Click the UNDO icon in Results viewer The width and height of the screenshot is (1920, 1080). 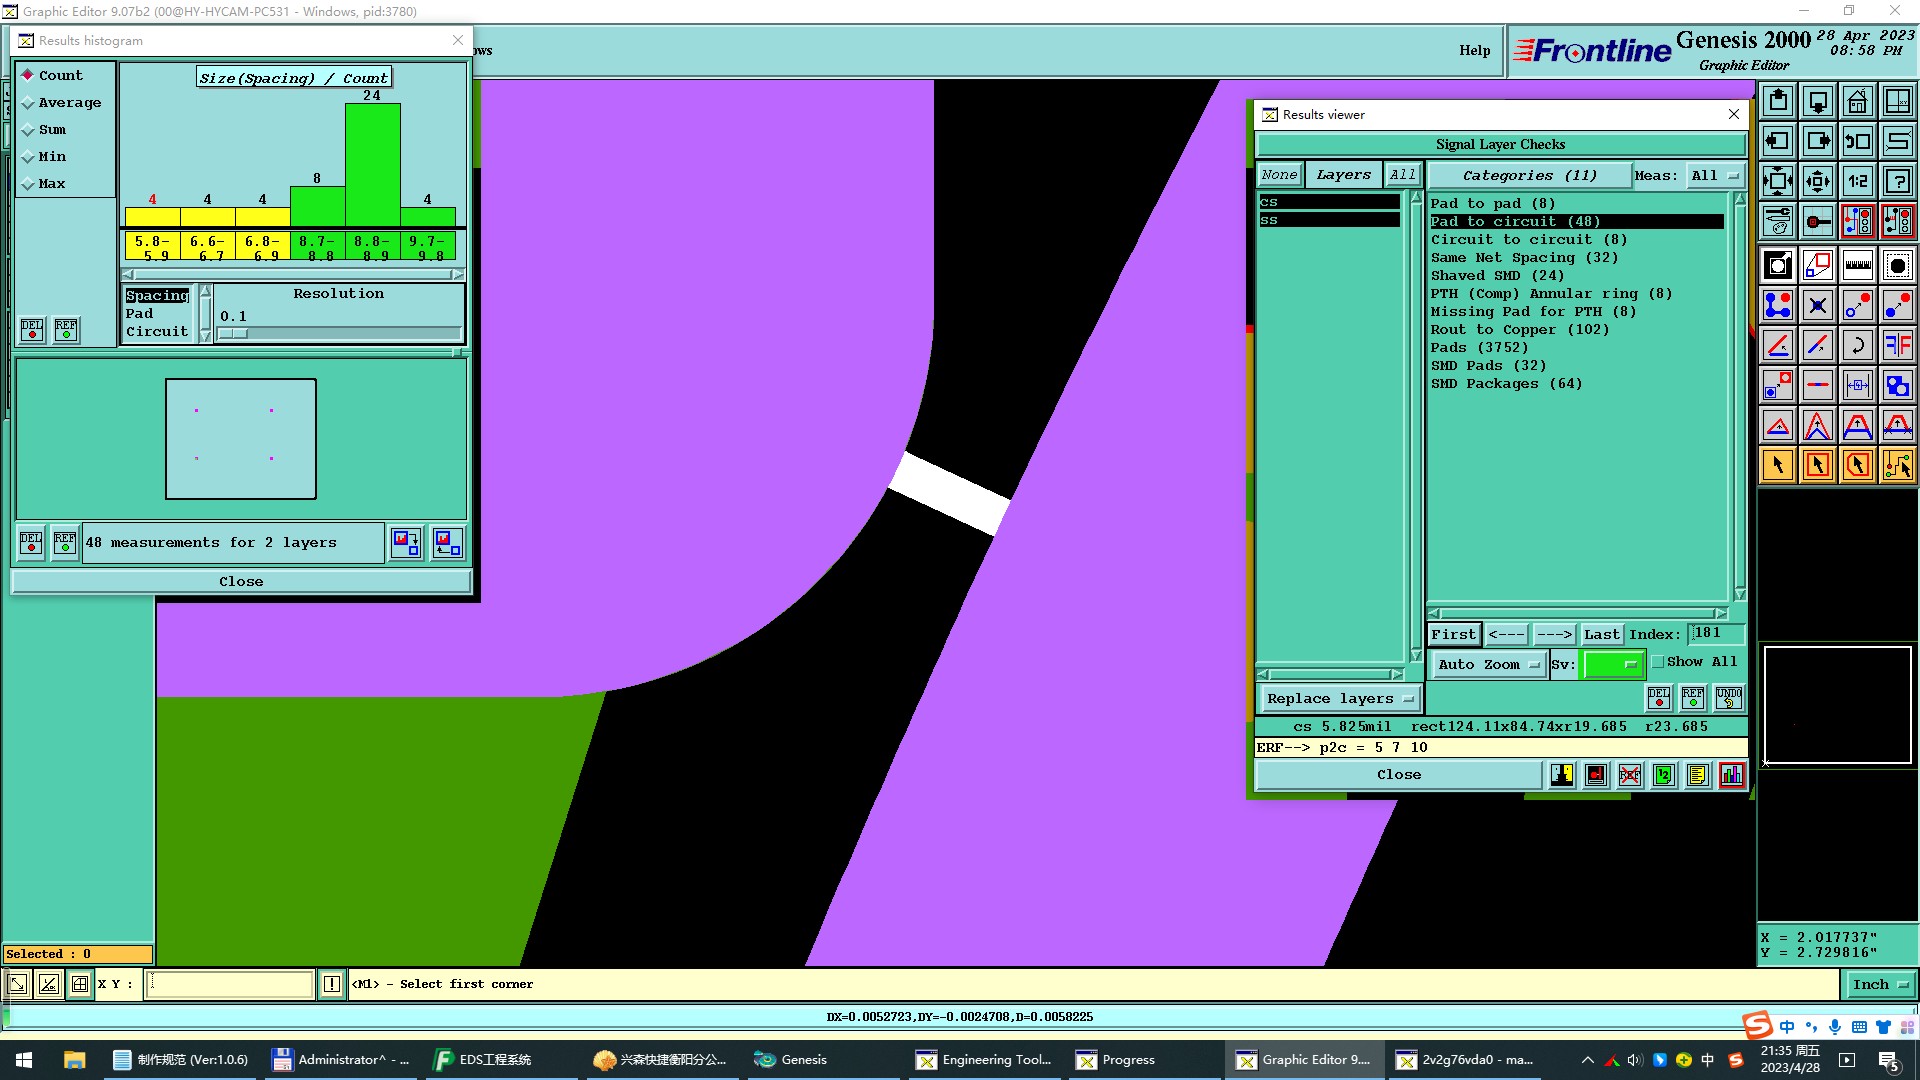1728,697
